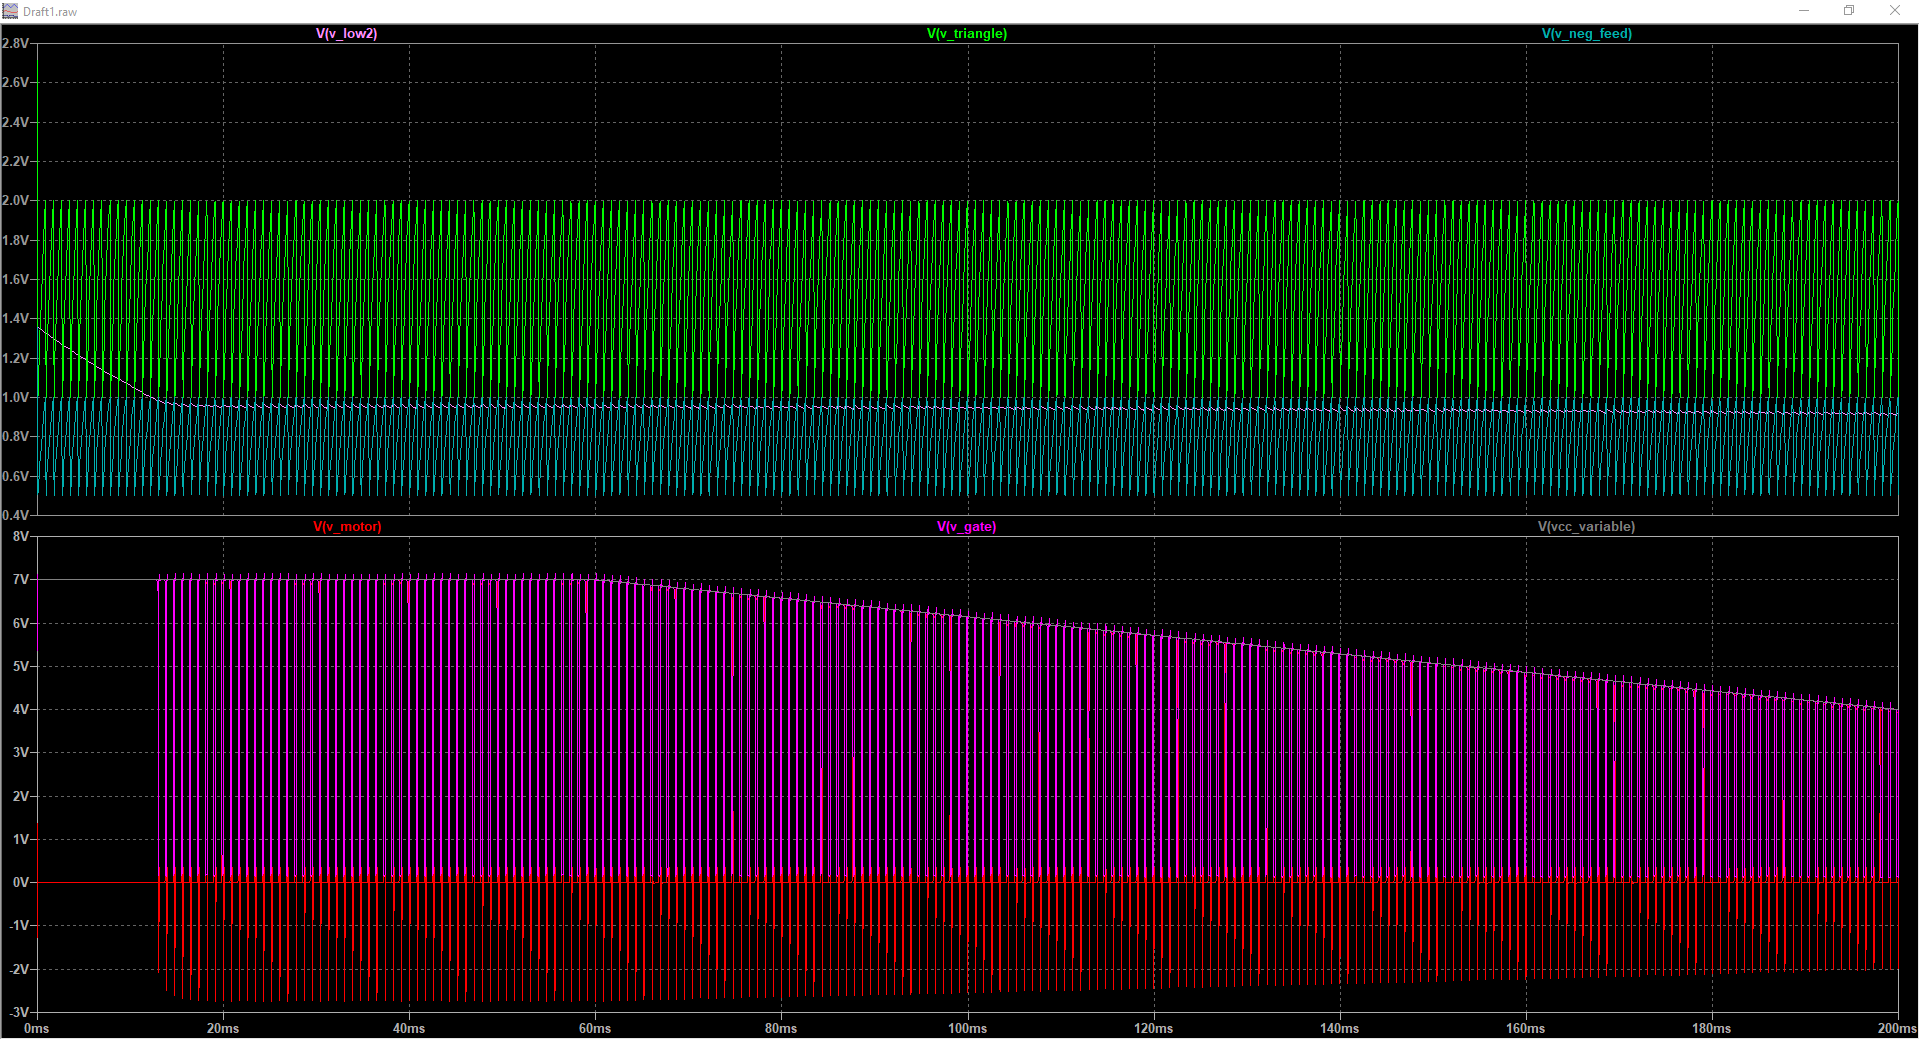Click the 1.0V label on upper axis
Image resolution: width=1920 pixels, height=1040 pixels.
point(15,398)
